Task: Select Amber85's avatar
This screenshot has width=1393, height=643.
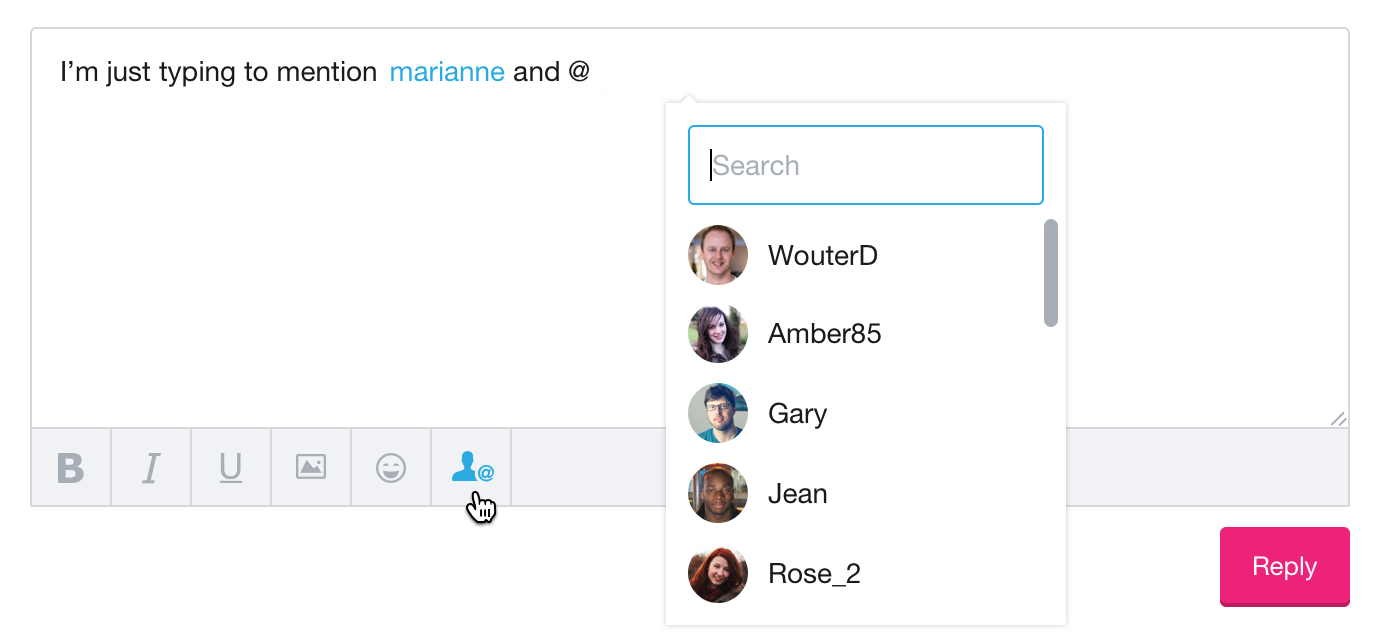Action: tap(718, 334)
